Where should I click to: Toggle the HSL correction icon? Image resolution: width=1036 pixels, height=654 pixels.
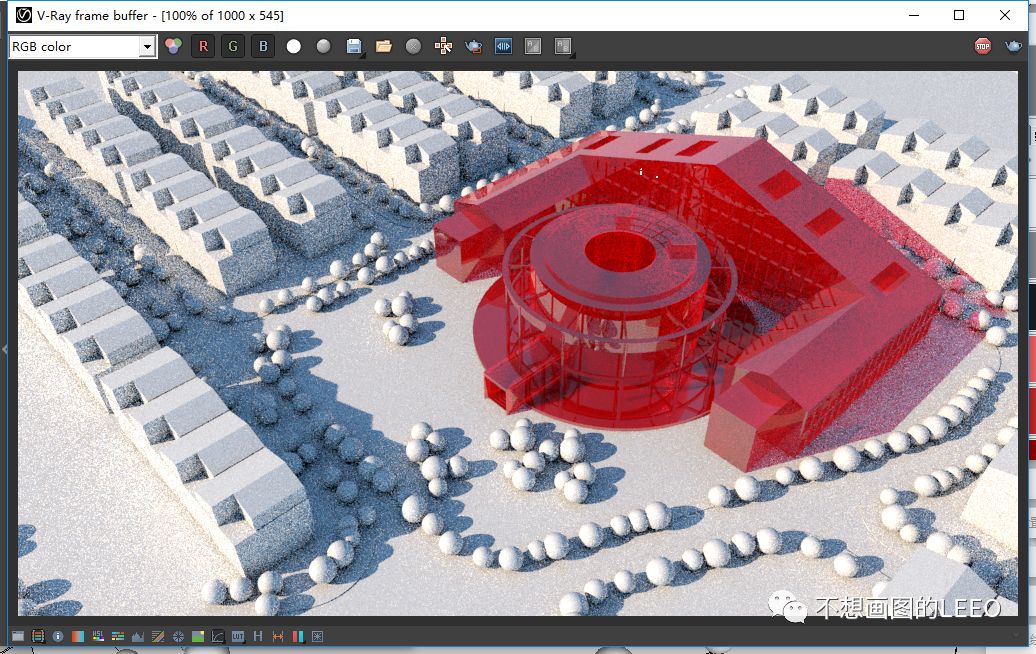[98, 636]
